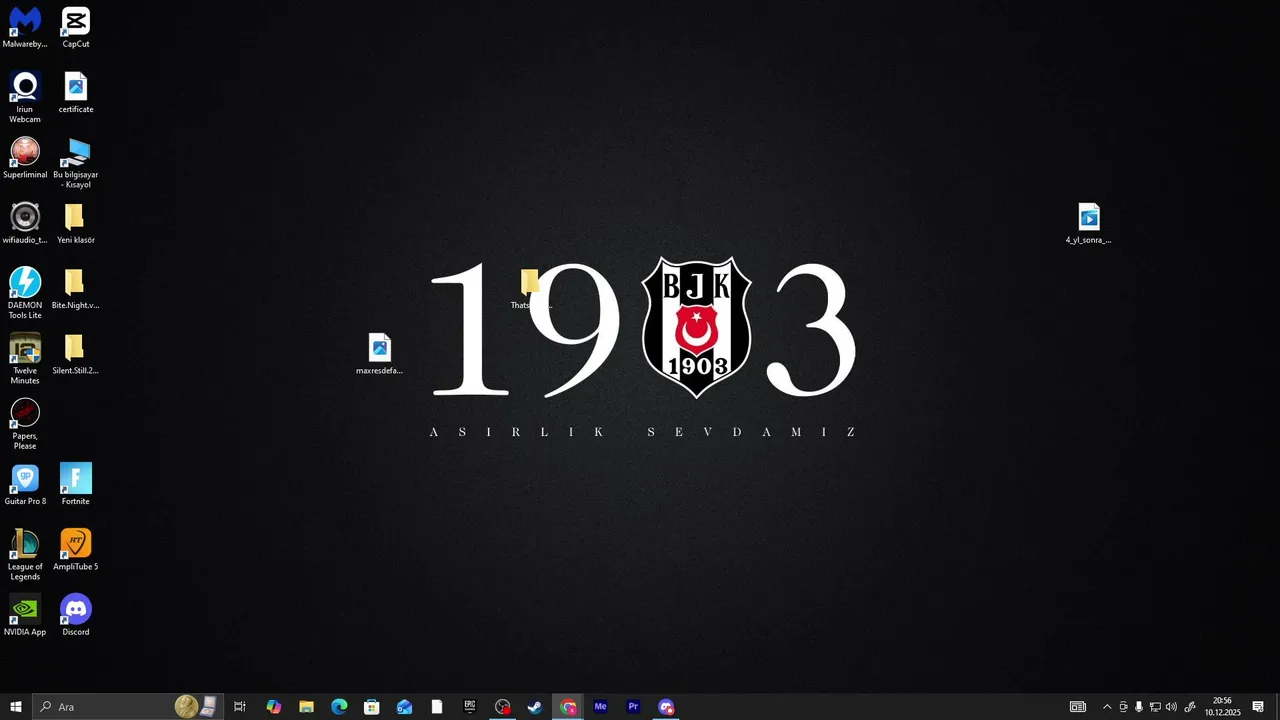Image resolution: width=1280 pixels, height=720 pixels.
Task: Open Adobe Premiere Pro from the taskbar
Action: coord(633,707)
